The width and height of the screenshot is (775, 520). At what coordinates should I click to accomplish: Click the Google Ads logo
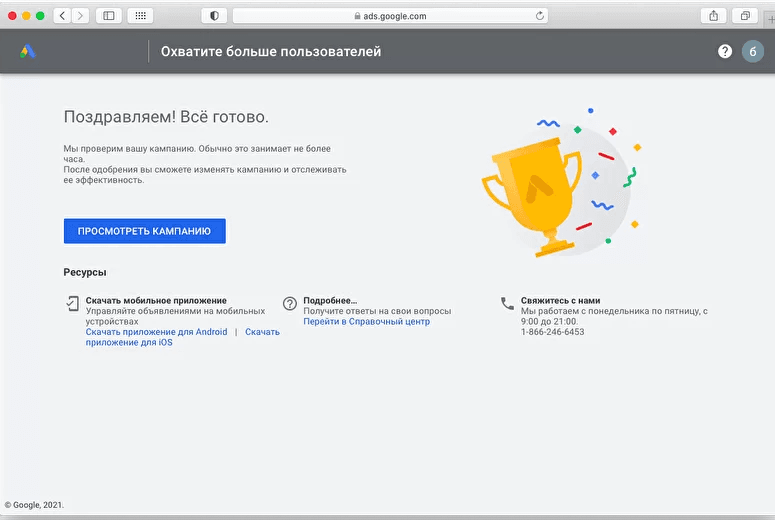[x=28, y=51]
